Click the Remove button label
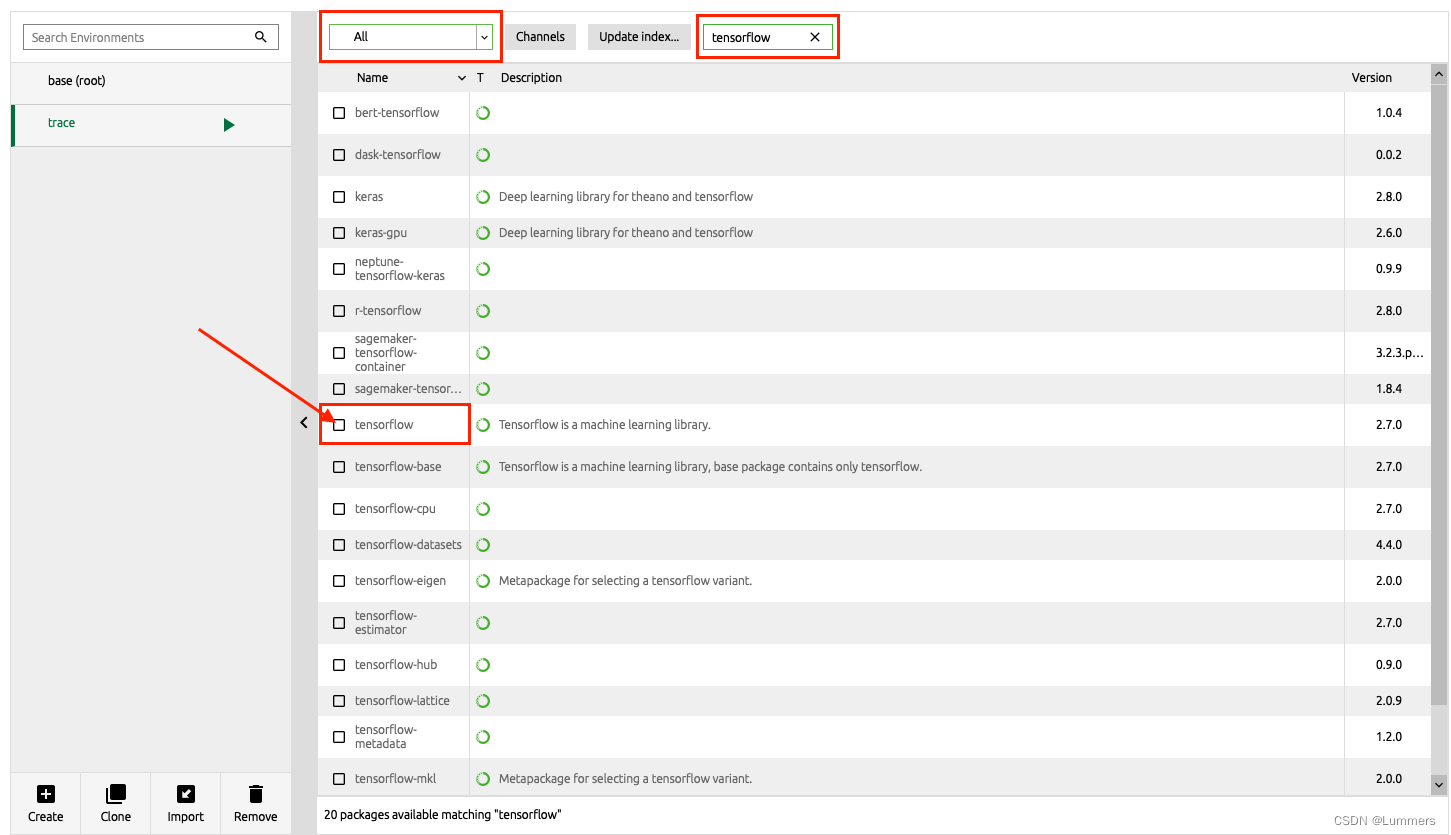 coord(256,817)
